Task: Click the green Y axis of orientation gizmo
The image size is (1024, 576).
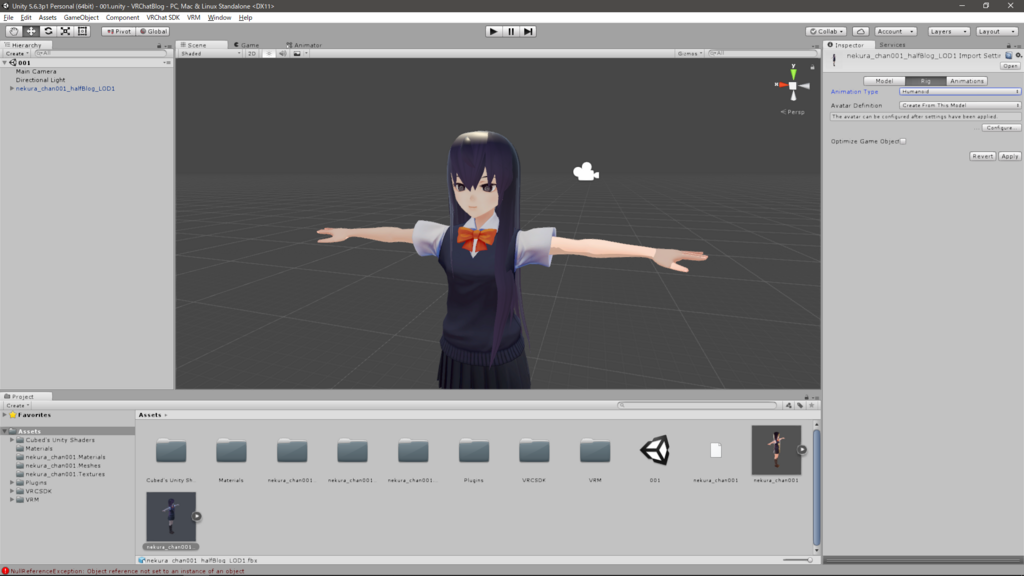Action: tap(793, 72)
